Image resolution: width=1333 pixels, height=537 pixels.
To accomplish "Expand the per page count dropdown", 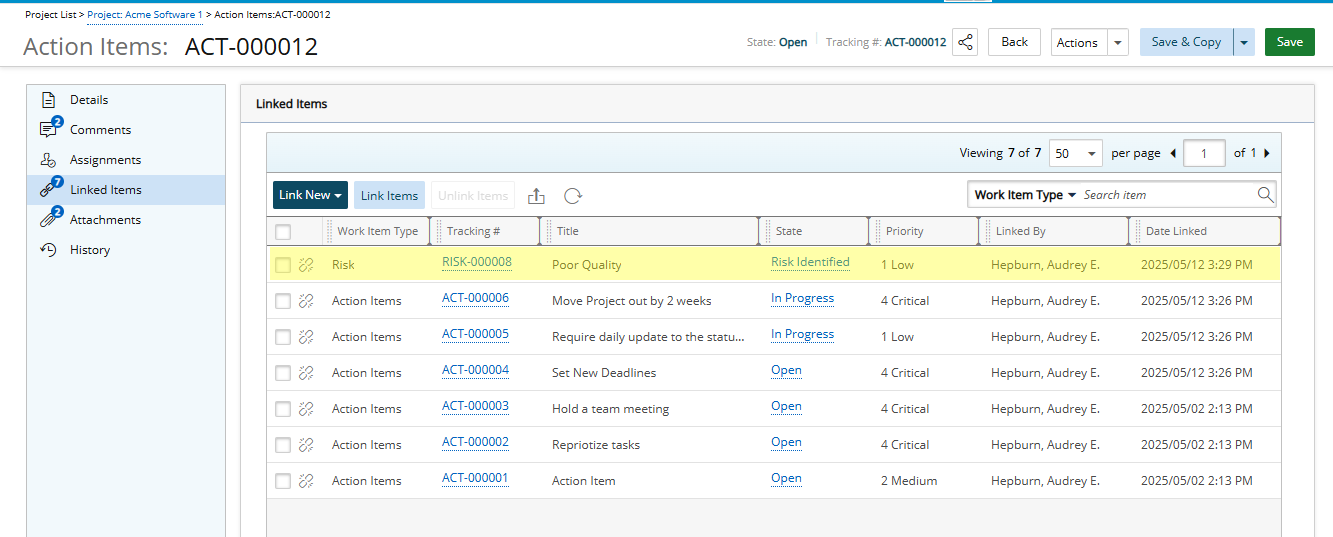I will point(1076,153).
